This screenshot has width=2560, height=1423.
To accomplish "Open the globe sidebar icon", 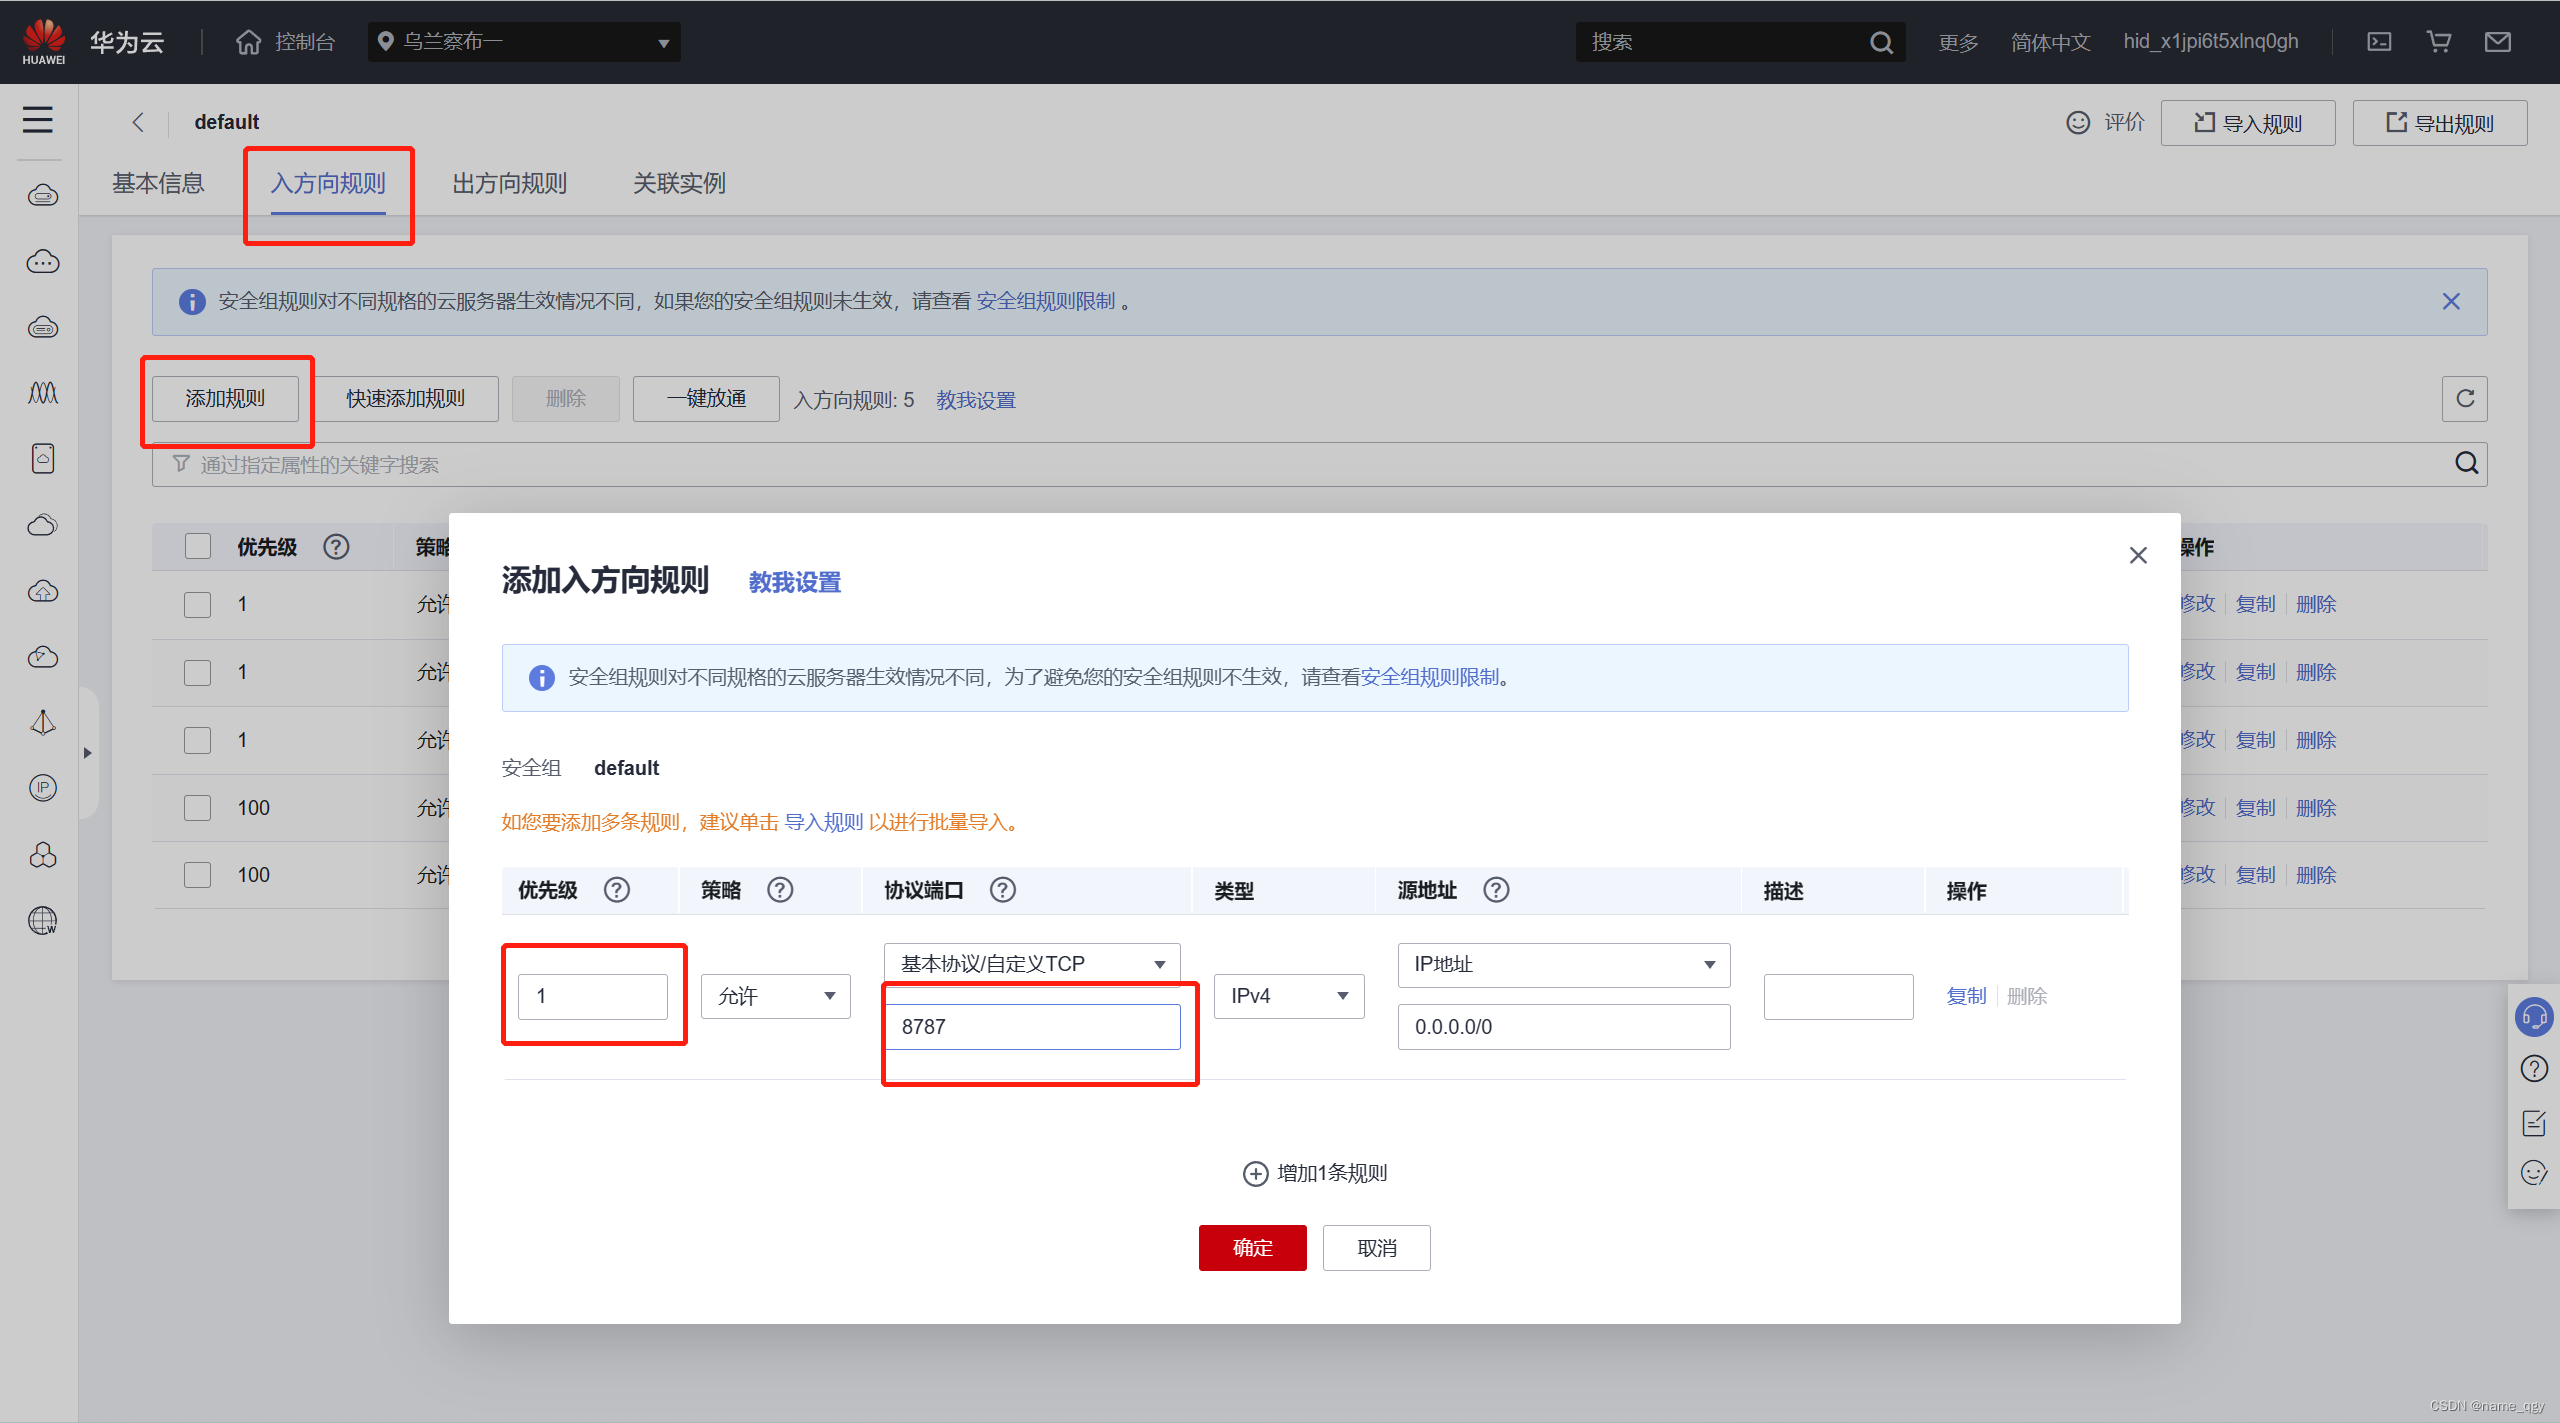I will pyautogui.click(x=43, y=920).
